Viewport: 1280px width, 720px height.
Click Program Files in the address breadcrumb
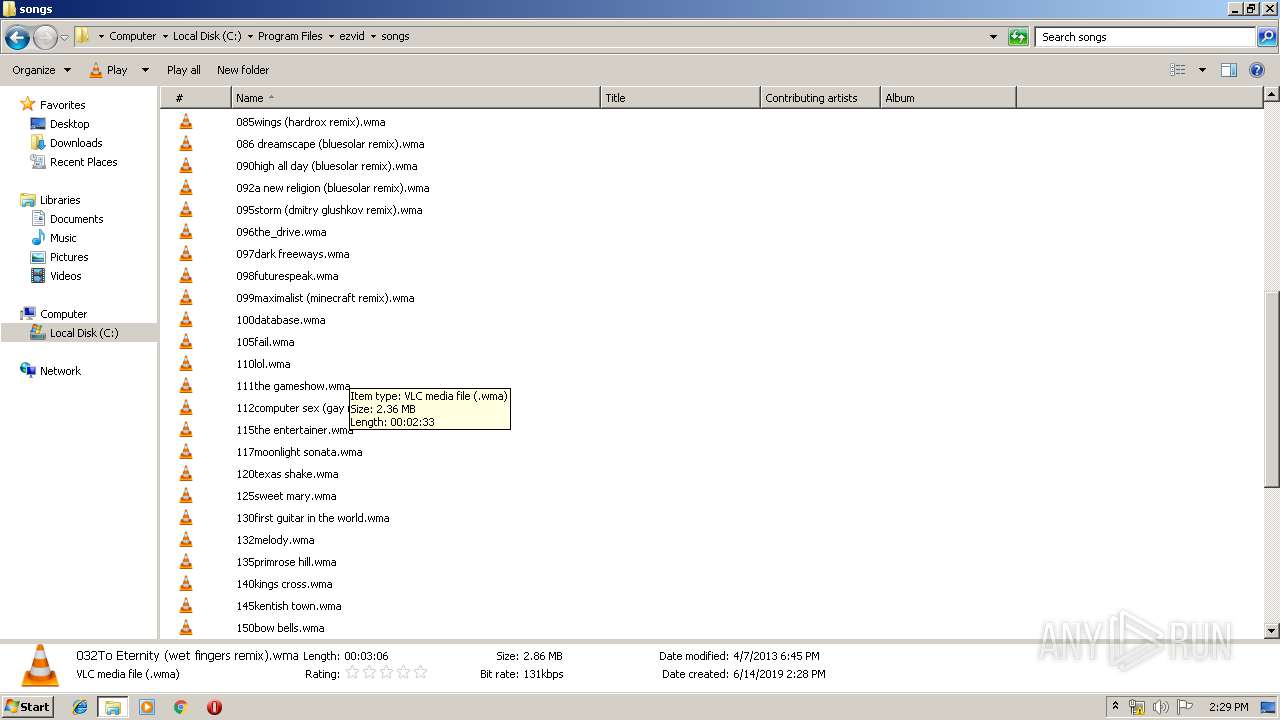pos(290,36)
